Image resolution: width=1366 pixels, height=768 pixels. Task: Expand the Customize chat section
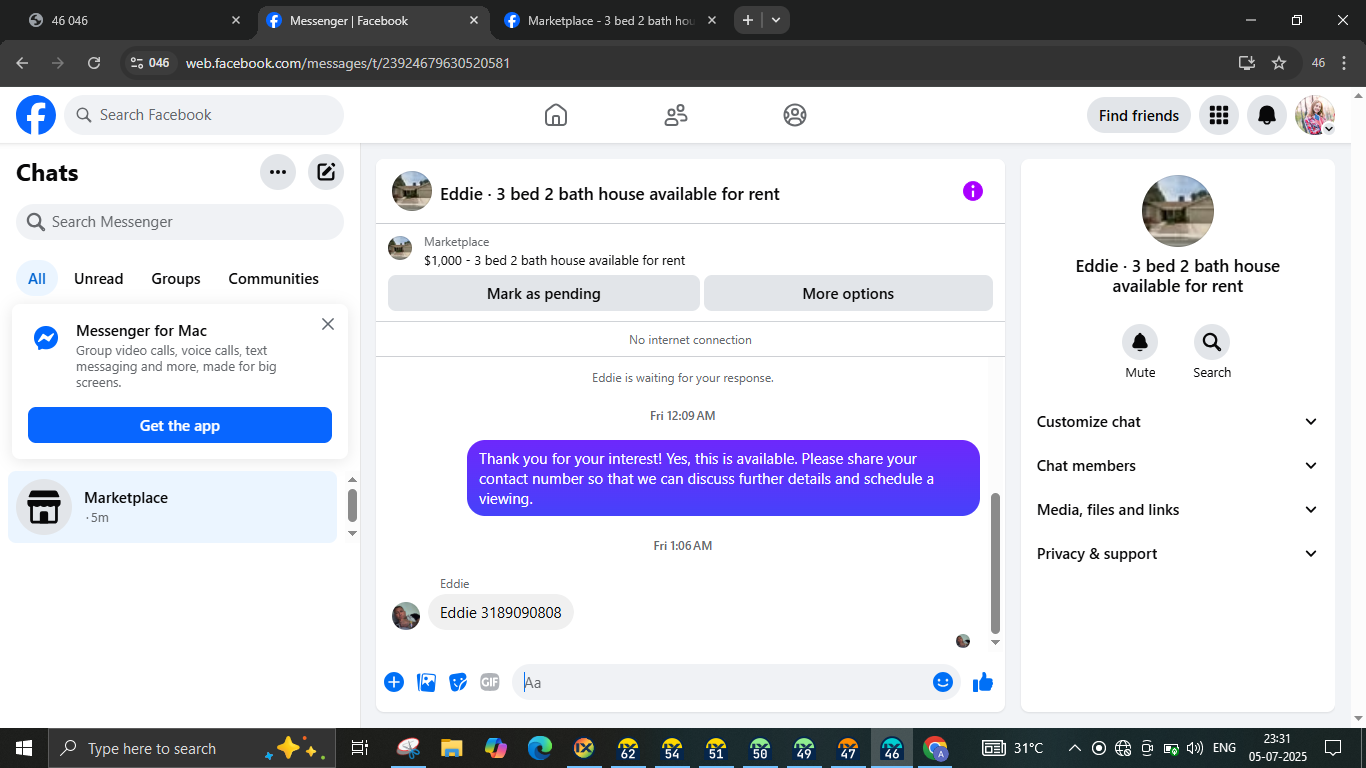tap(1178, 422)
